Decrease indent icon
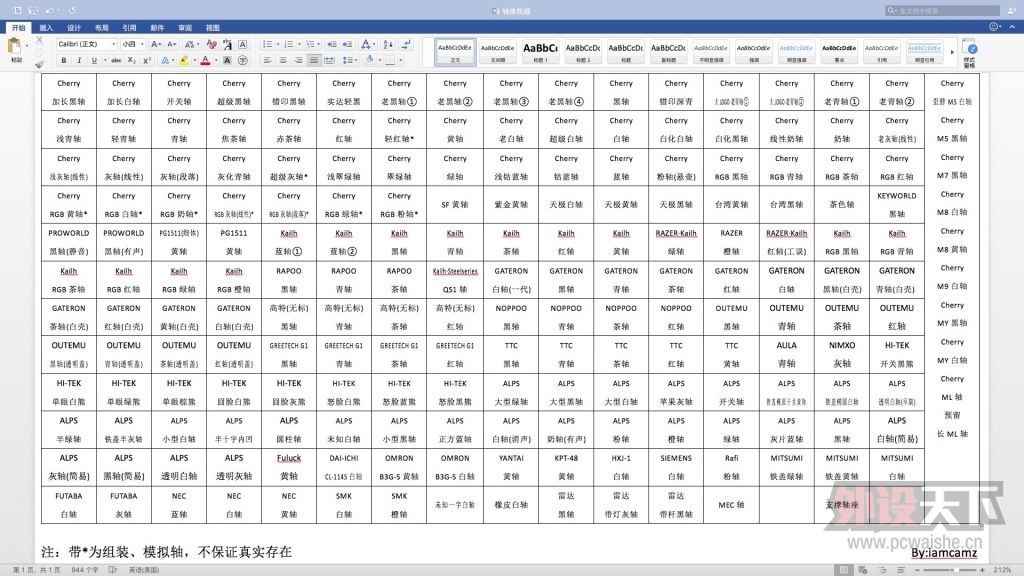 (332, 44)
